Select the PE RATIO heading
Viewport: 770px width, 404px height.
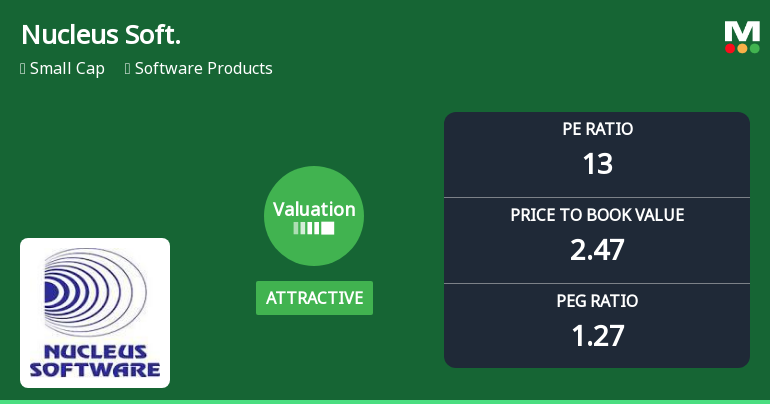(x=597, y=129)
